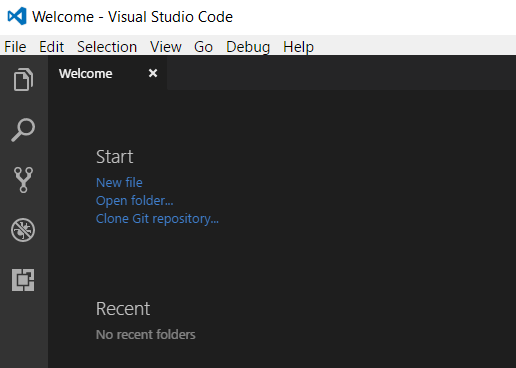Screen dimensions: 516x368
Task: Select the Welcome tab
Action: pos(107,73)
